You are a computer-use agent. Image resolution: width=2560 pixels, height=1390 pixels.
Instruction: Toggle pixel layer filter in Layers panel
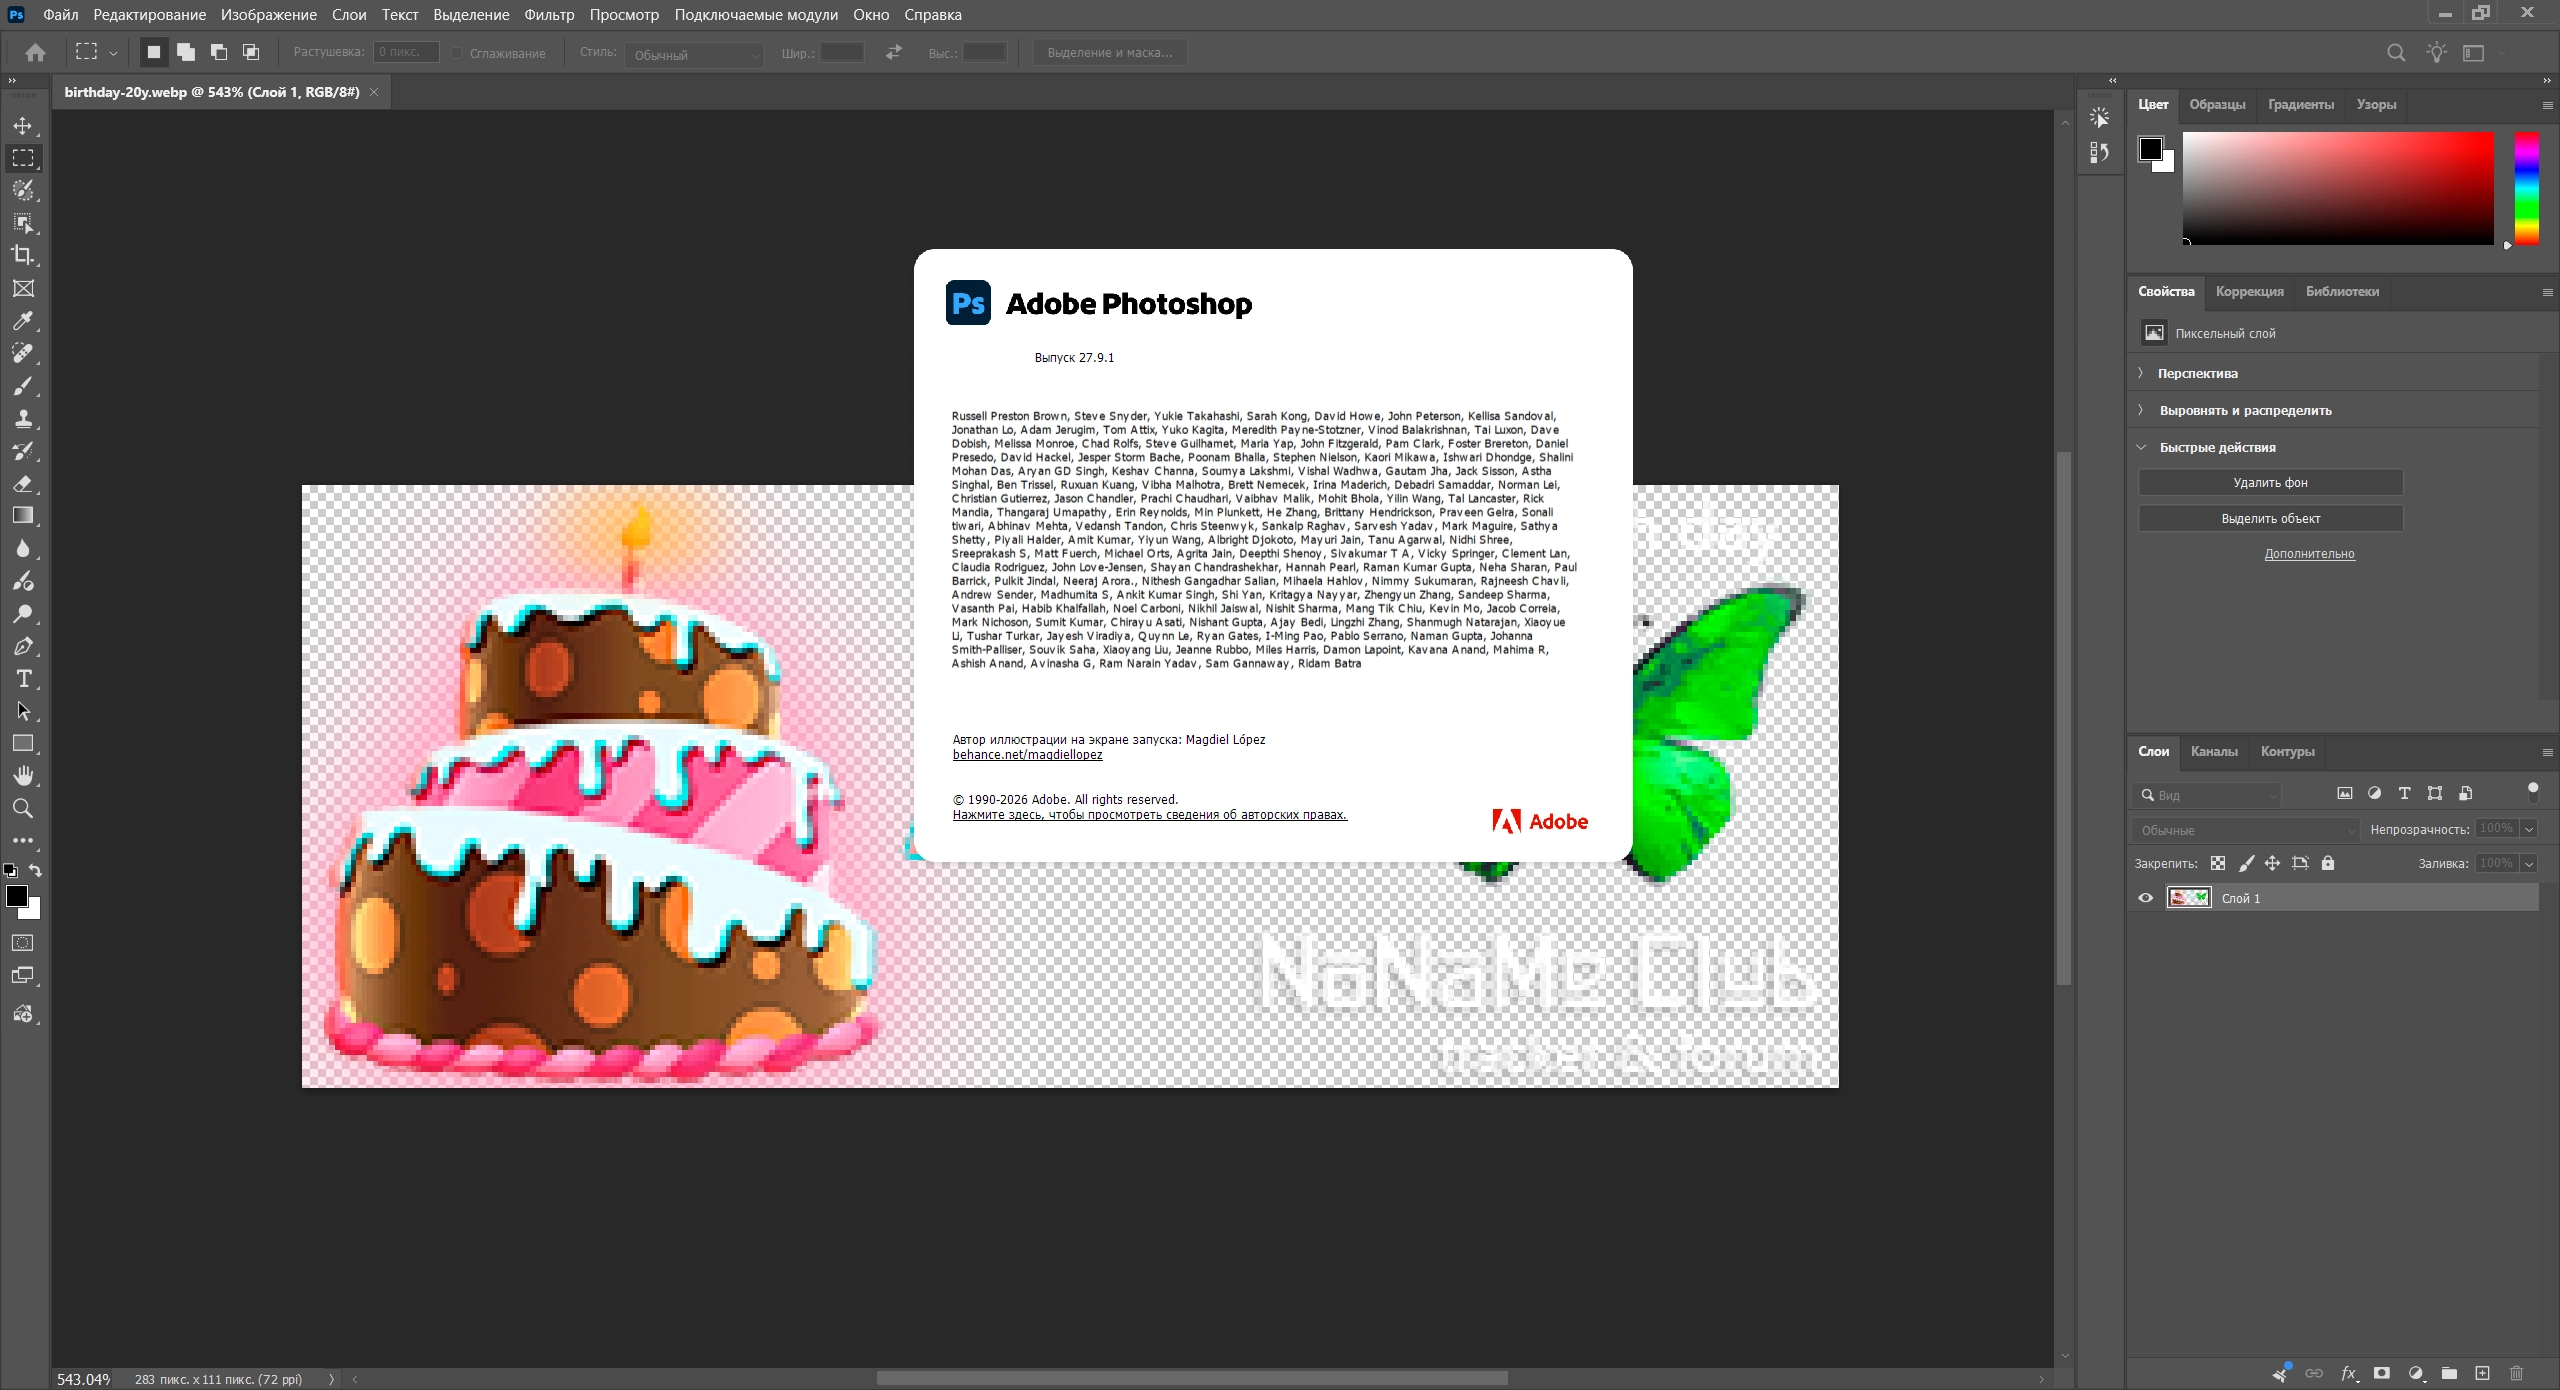(x=2345, y=794)
